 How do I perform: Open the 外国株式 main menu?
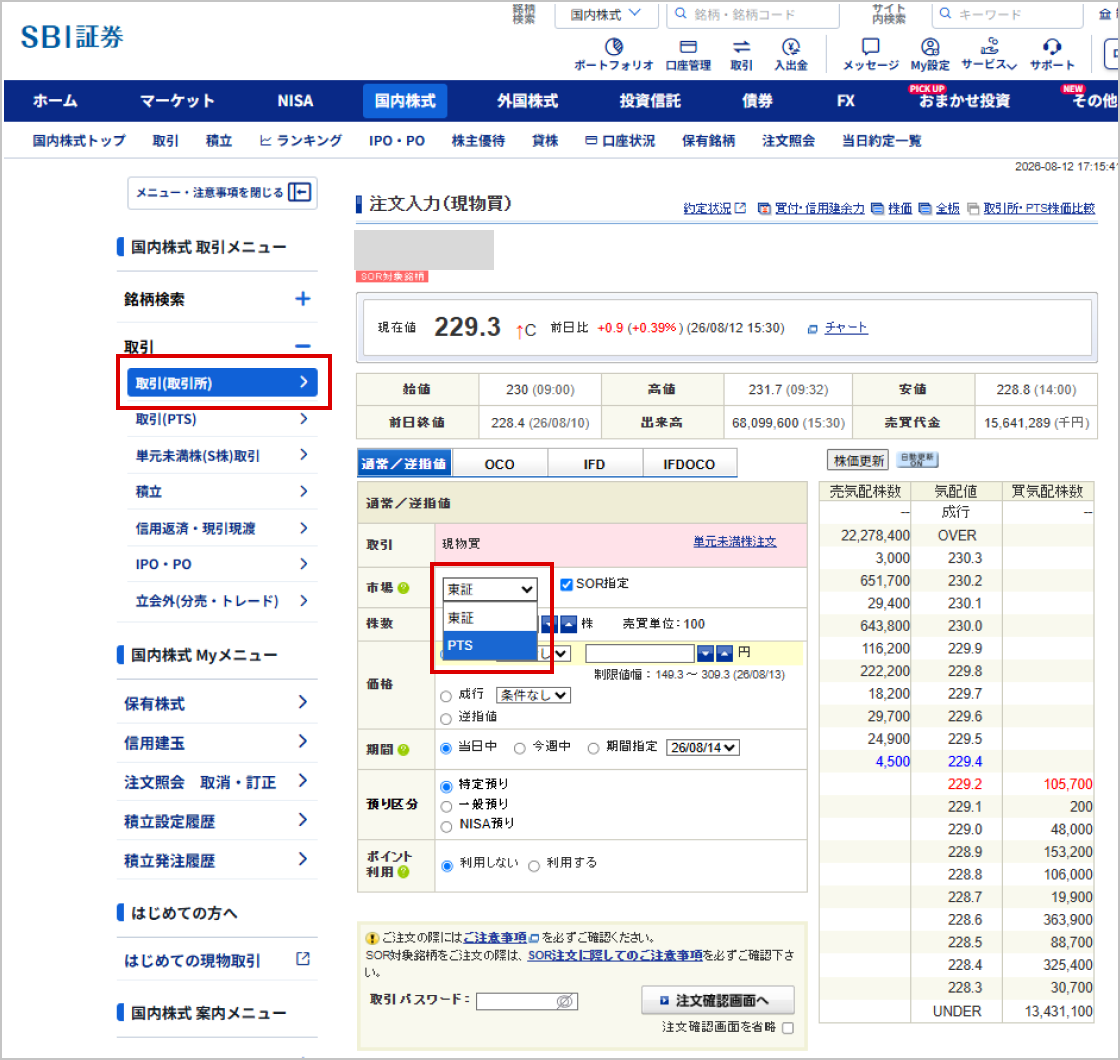[527, 101]
